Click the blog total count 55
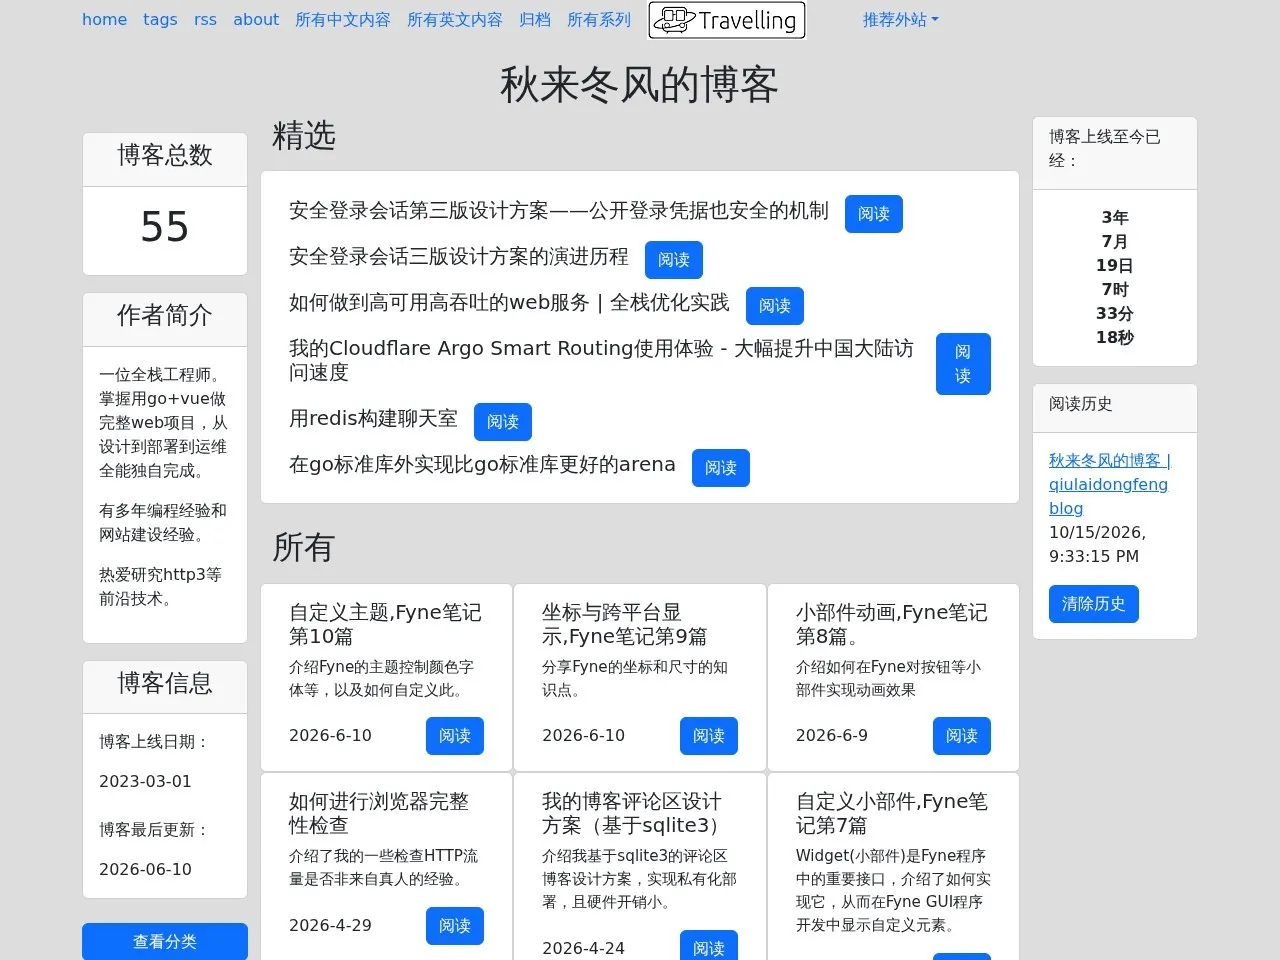The width and height of the screenshot is (1280, 960). (x=165, y=227)
